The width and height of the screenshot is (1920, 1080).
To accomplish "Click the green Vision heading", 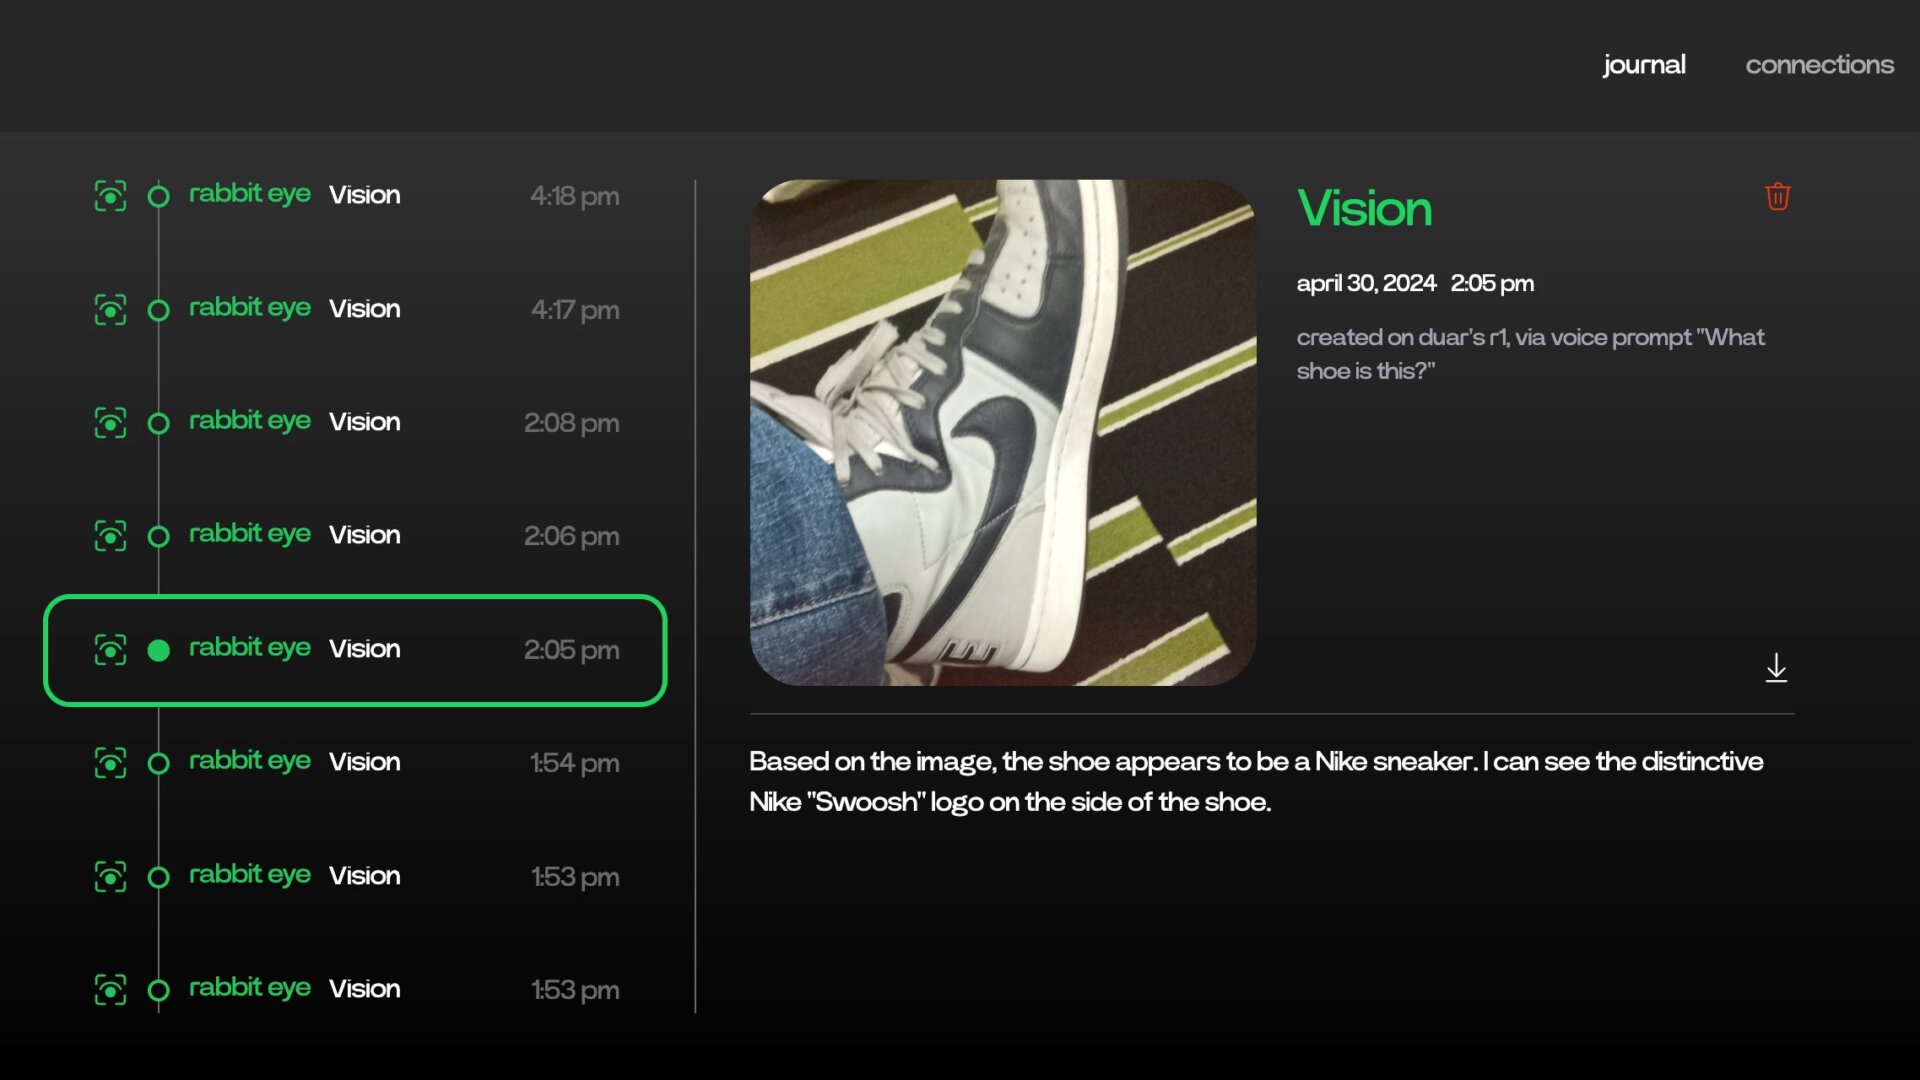I will click(x=1364, y=209).
